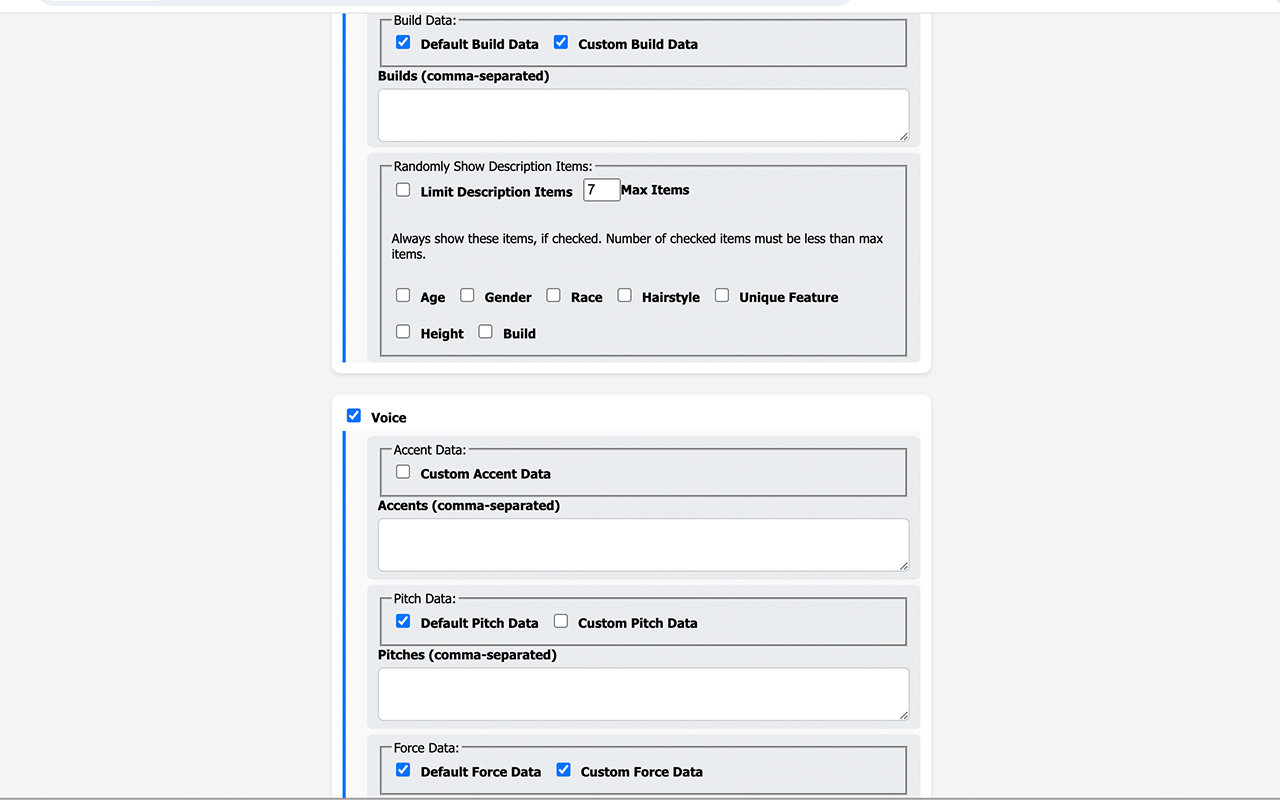Click the Accents comma-separated text area
The width and height of the screenshot is (1280, 800).
click(643, 545)
